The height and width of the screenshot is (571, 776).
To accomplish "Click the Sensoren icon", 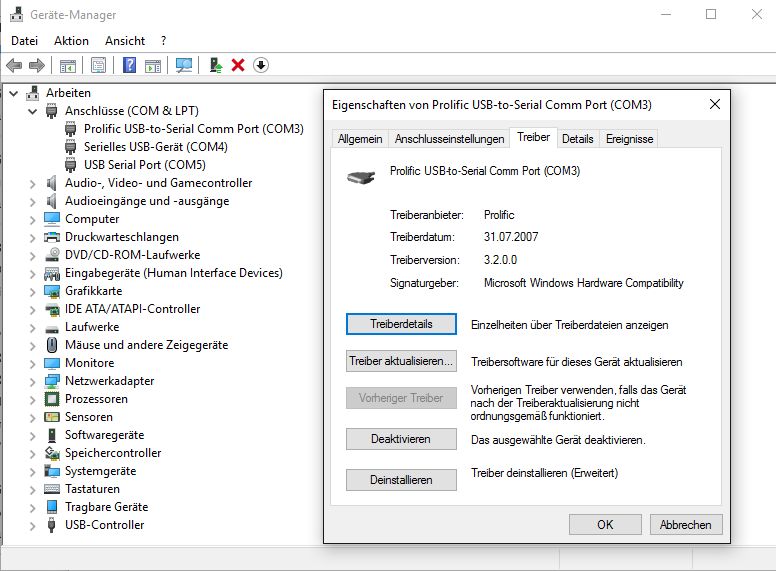I will point(51,417).
